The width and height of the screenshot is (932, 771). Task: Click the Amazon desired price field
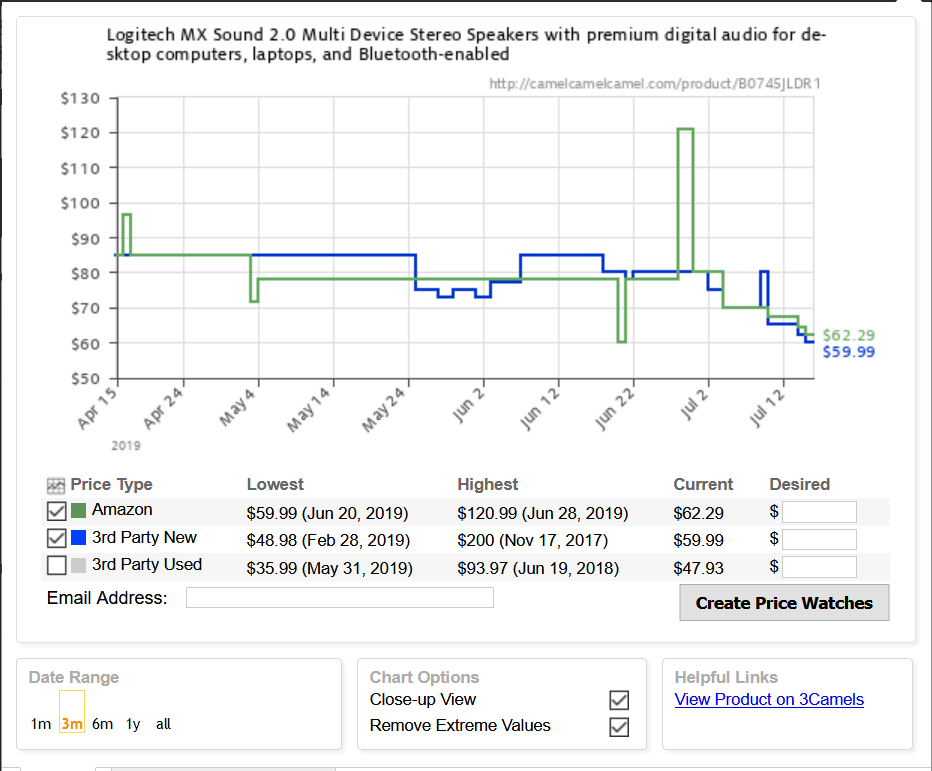tap(819, 512)
